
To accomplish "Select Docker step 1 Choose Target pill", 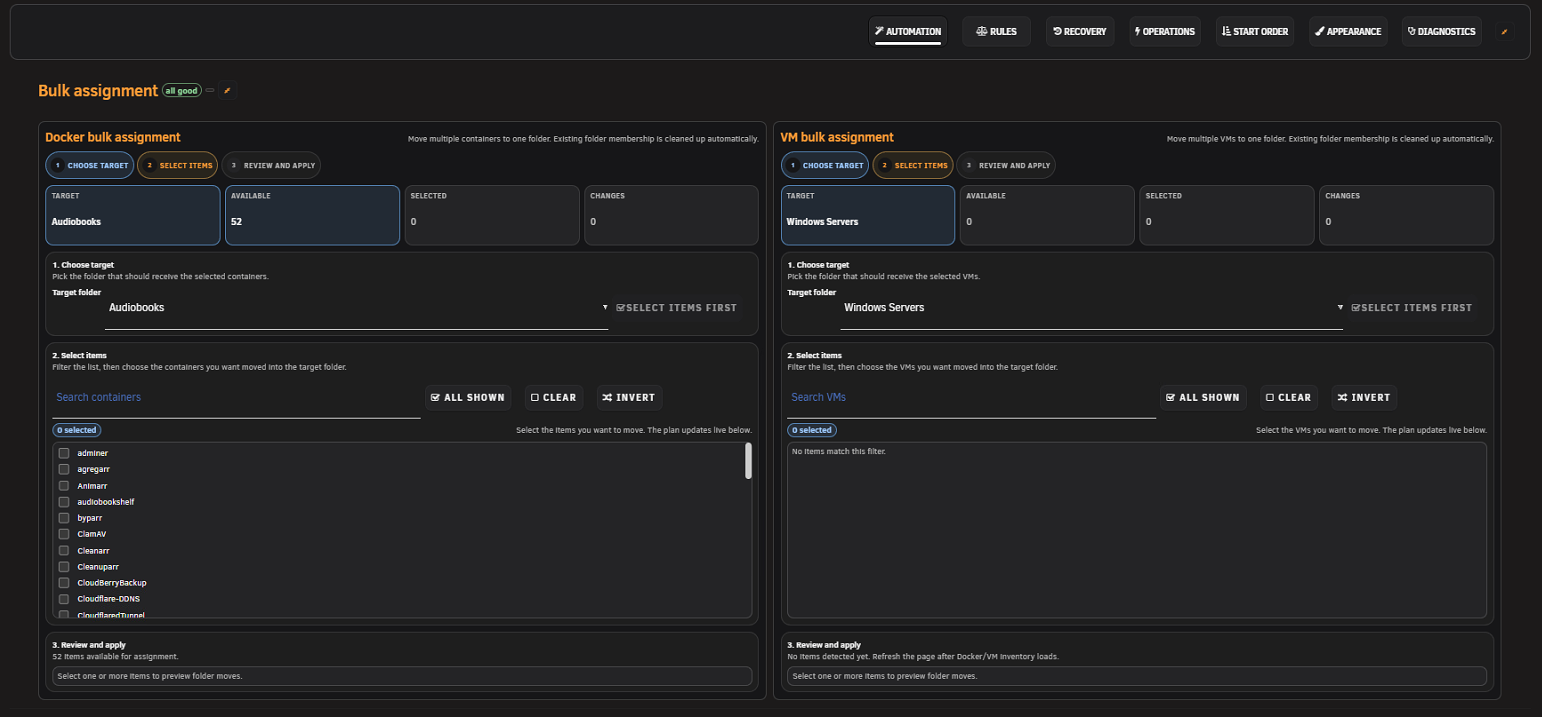I will tap(90, 165).
